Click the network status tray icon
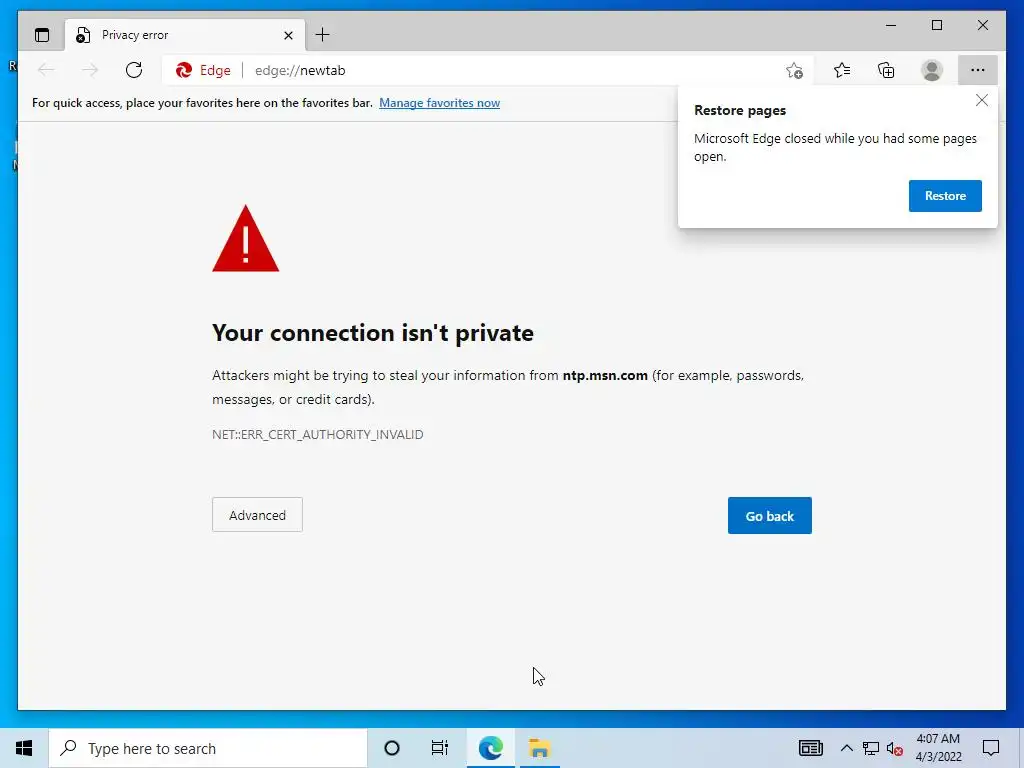This screenshot has width=1024, height=768. [871, 748]
